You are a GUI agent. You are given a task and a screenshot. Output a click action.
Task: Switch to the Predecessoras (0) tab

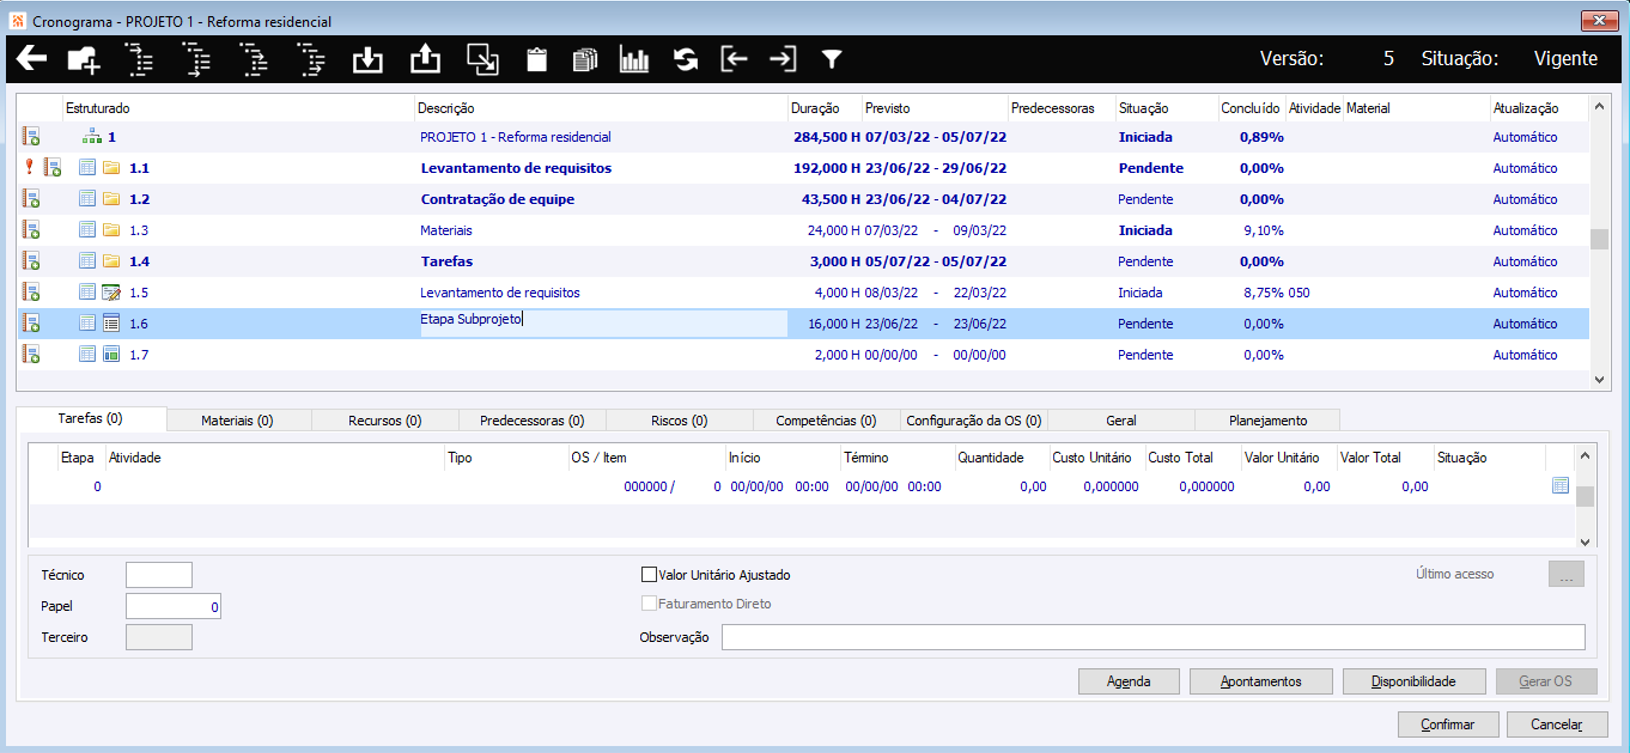coord(532,421)
